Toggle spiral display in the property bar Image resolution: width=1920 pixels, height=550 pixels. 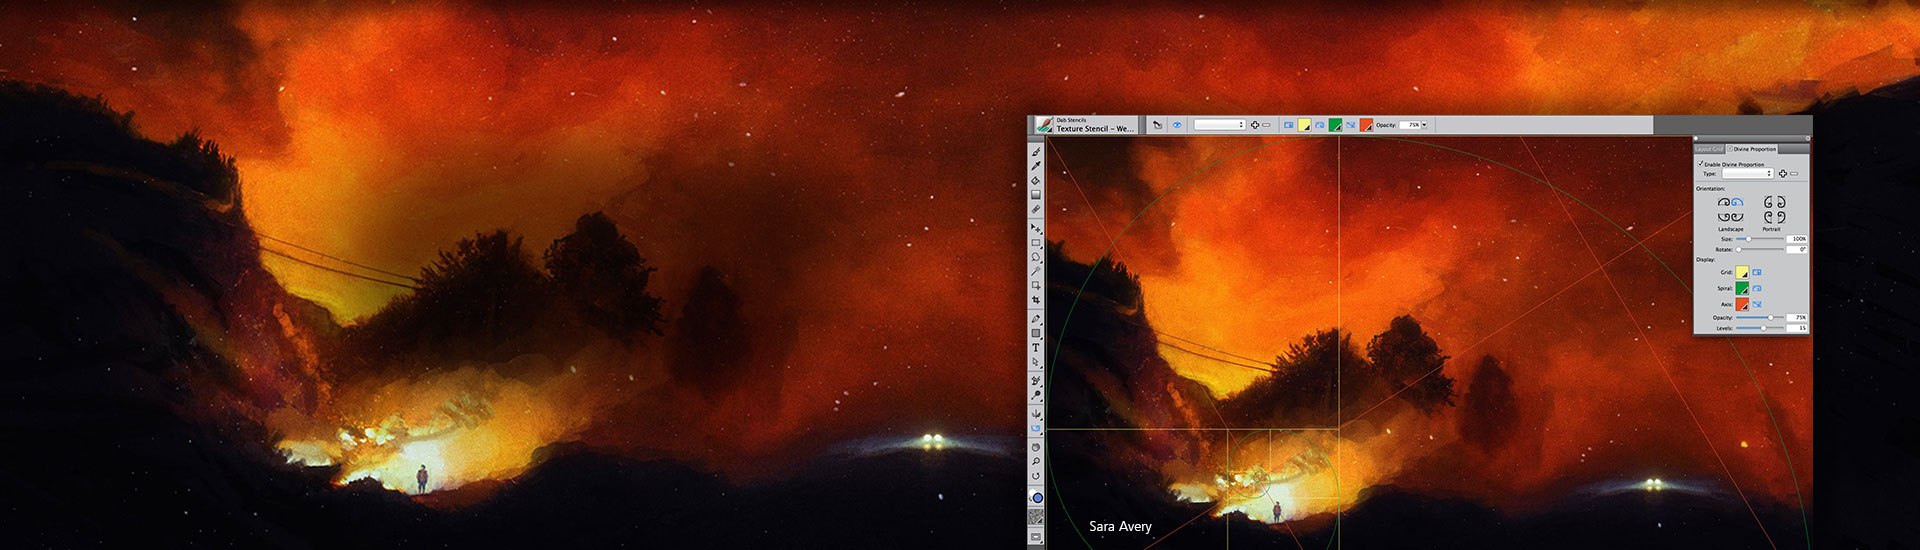pyautogui.click(x=1319, y=125)
